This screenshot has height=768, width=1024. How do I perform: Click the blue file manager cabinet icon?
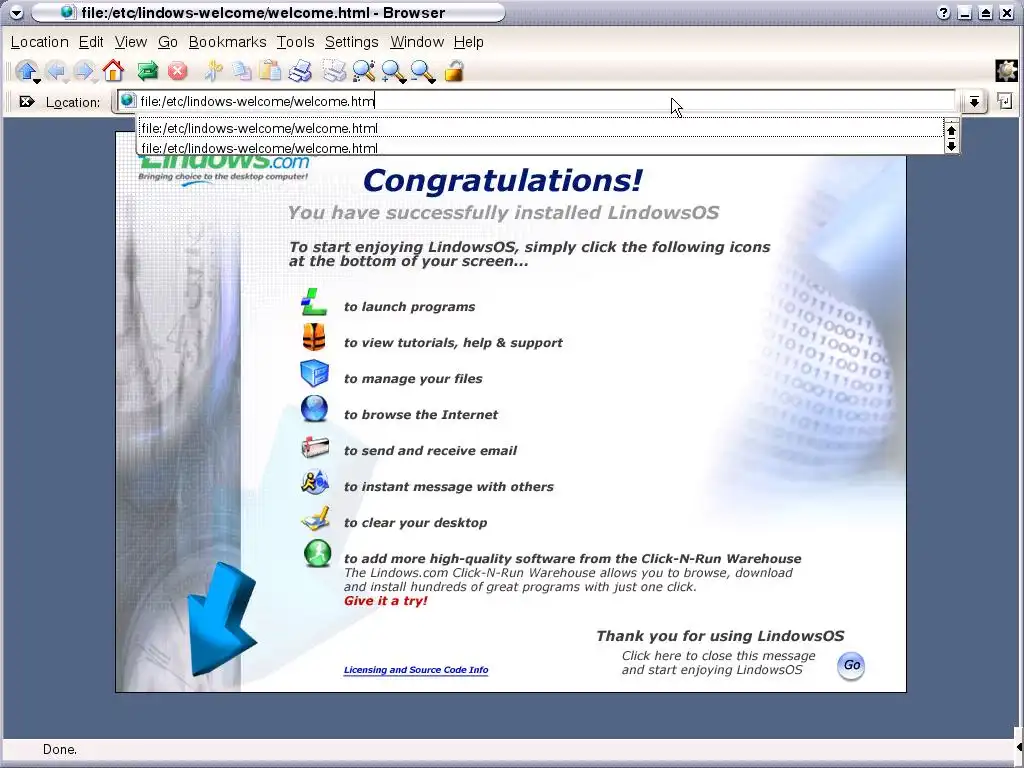[314, 374]
